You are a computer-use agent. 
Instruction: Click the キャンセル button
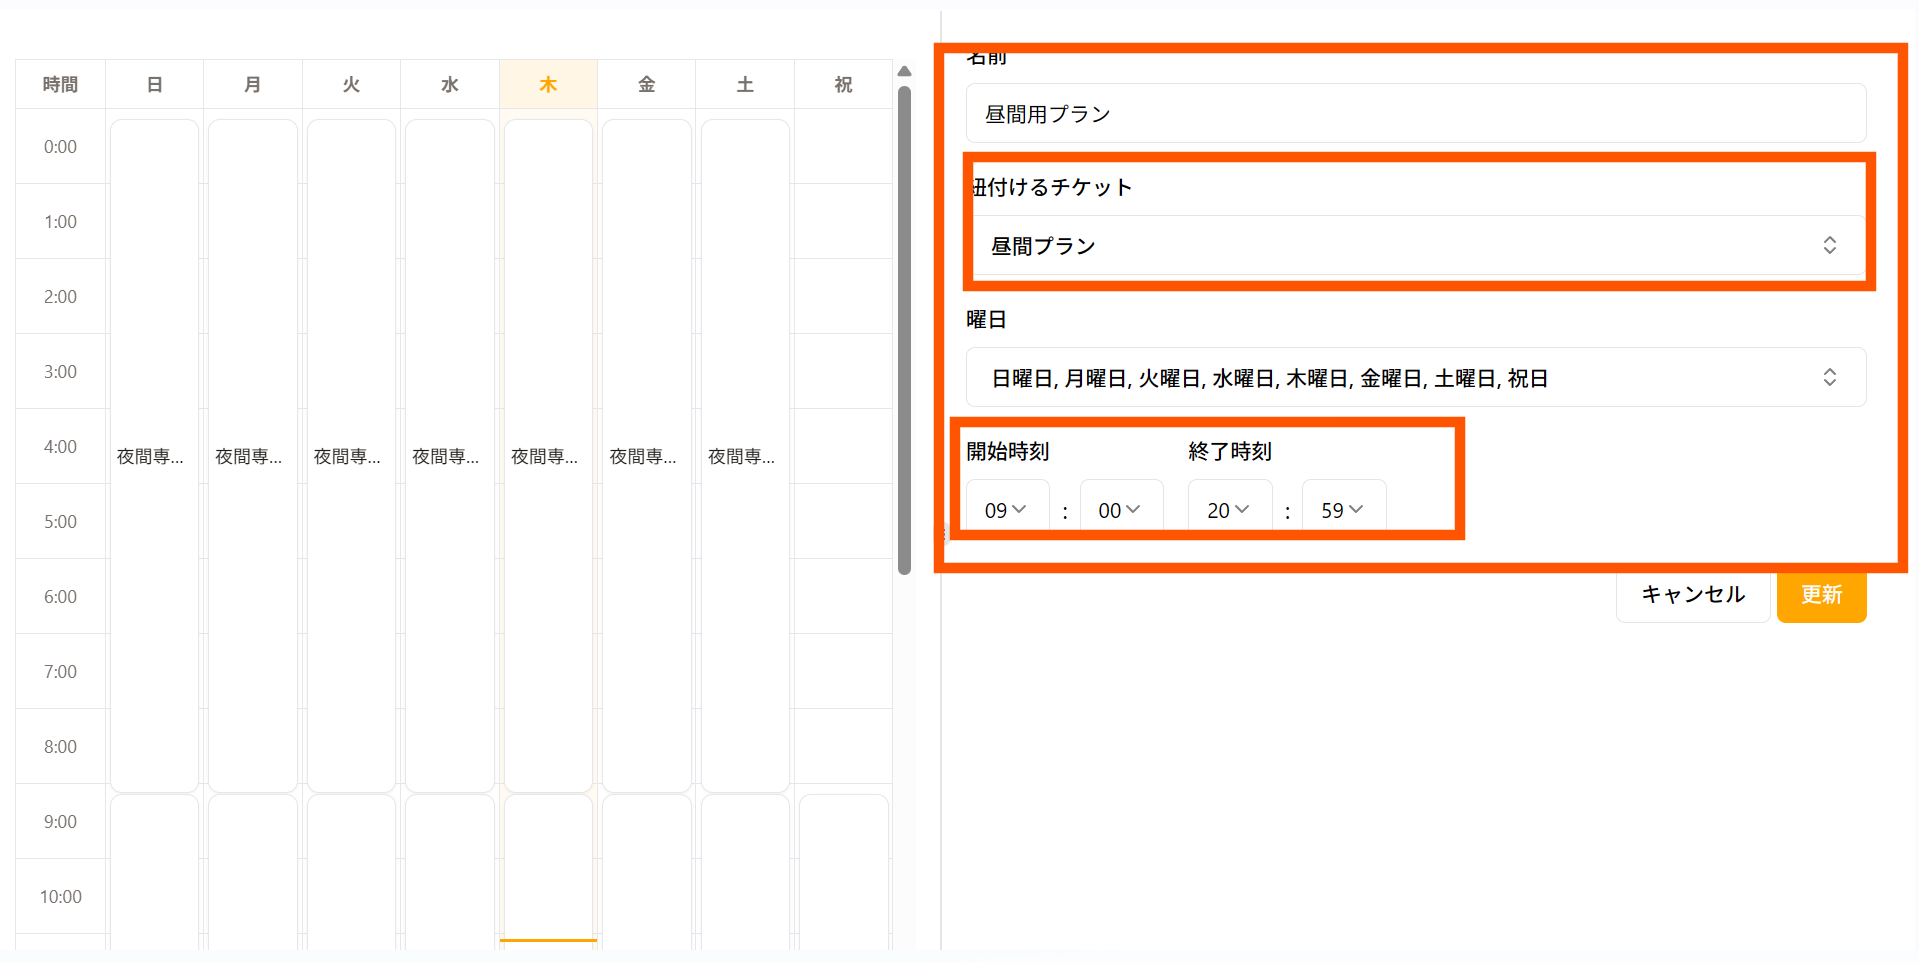tap(1692, 595)
